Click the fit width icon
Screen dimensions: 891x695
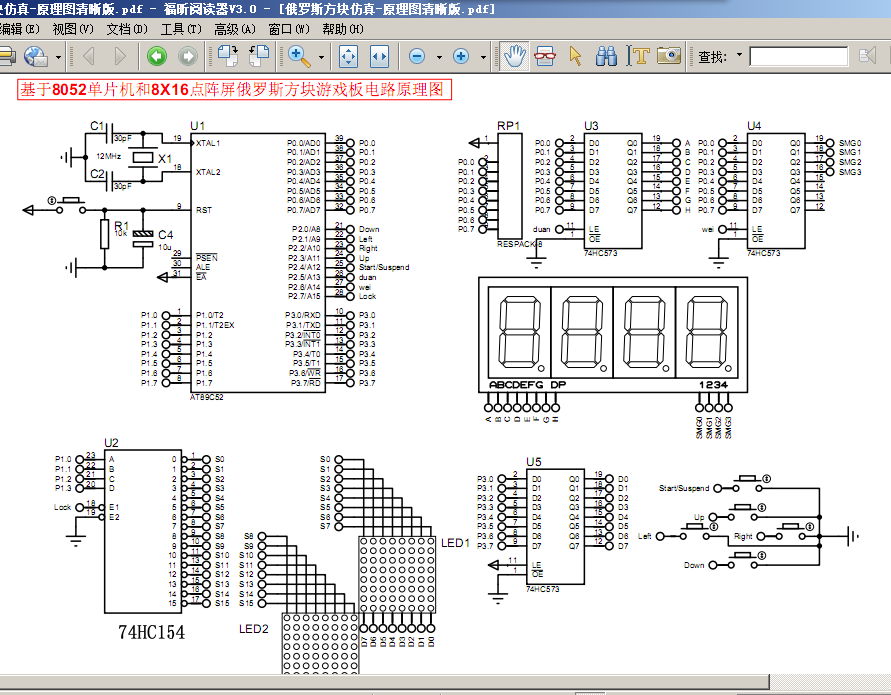point(379,56)
